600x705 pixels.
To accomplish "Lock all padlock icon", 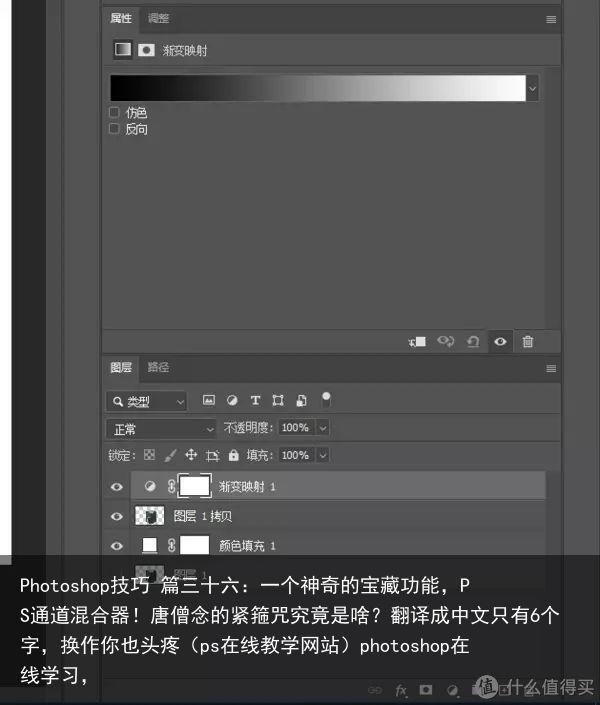I will tap(233, 455).
